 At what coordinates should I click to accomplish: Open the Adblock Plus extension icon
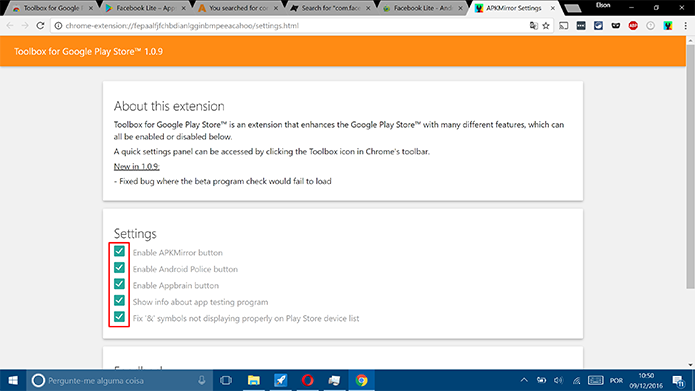click(x=633, y=26)
